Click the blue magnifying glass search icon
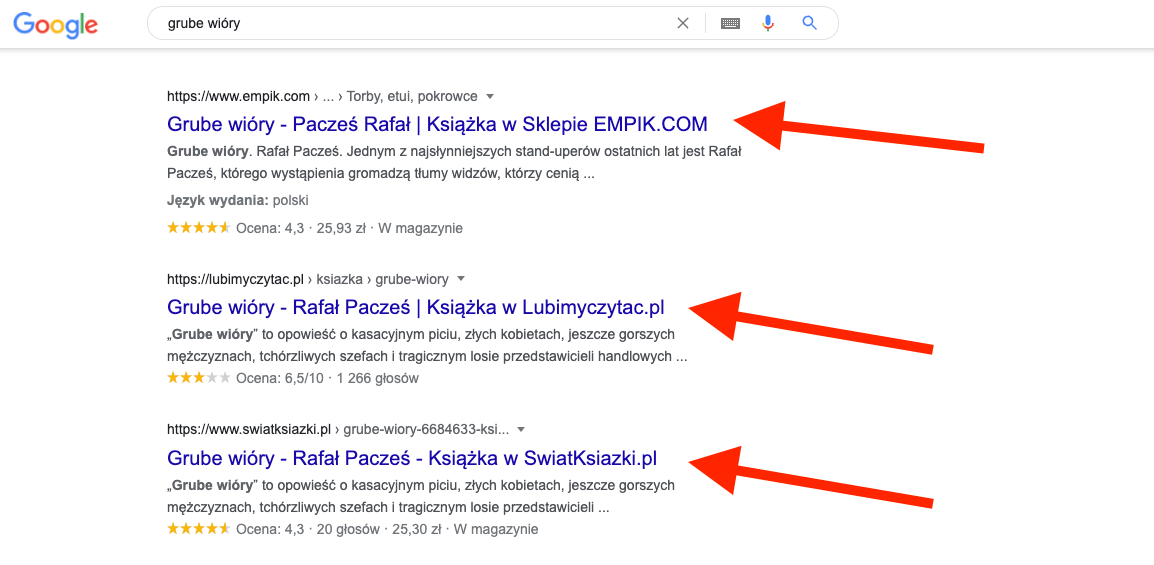 tap(810, 23)
